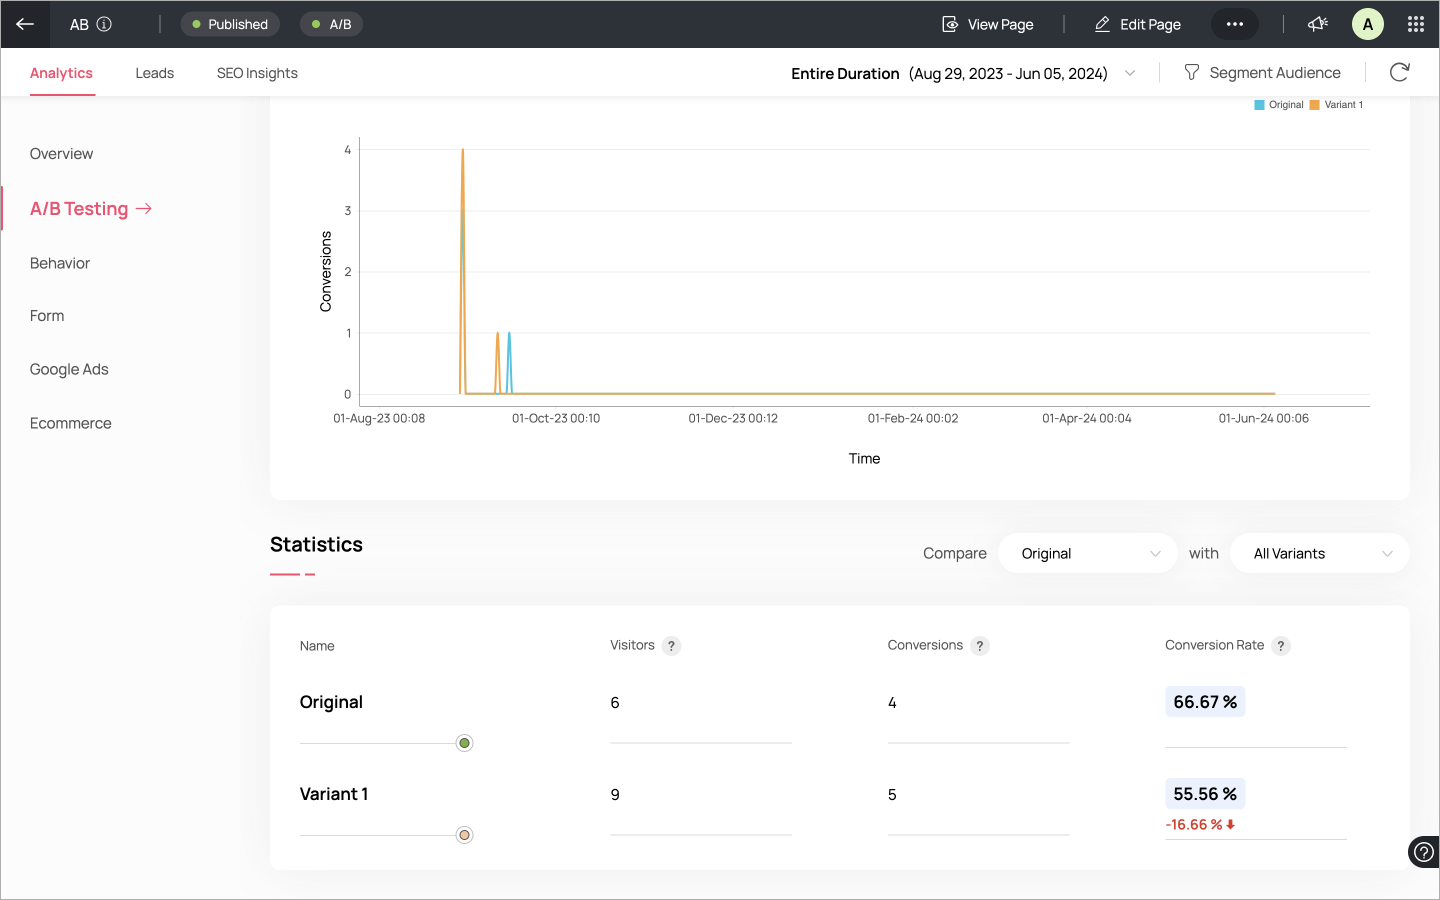Click the Conversion Rate help icon

coord(1281,646)
